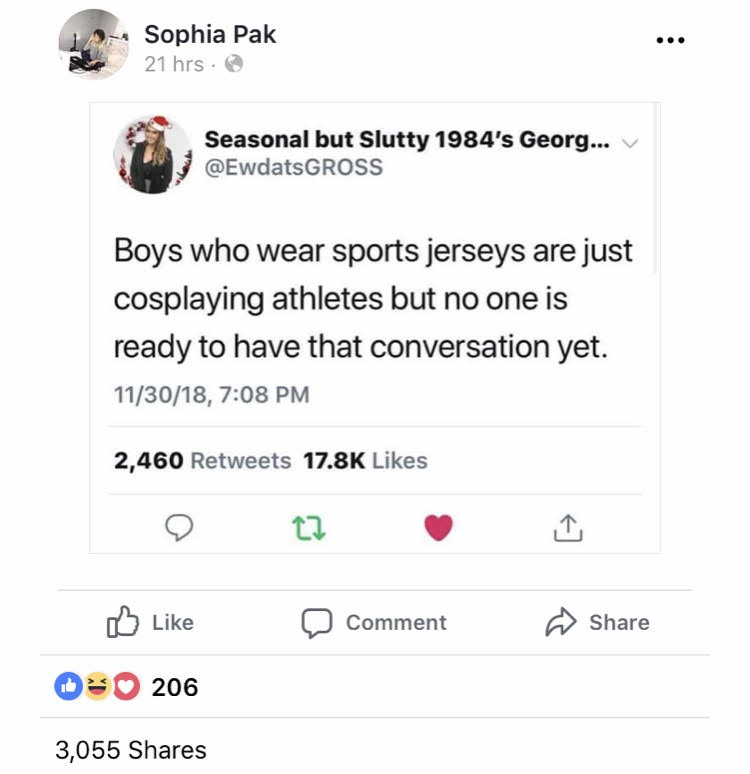Click the green retweet icon

[304, 528]
